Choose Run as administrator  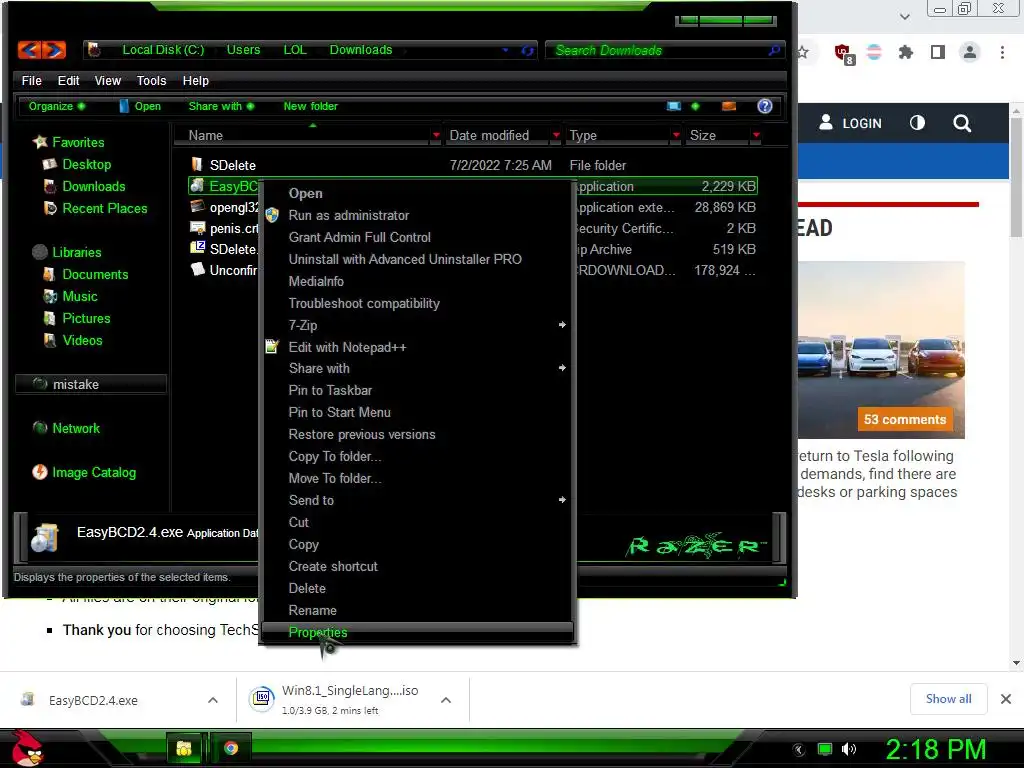[x=417, y=215]
